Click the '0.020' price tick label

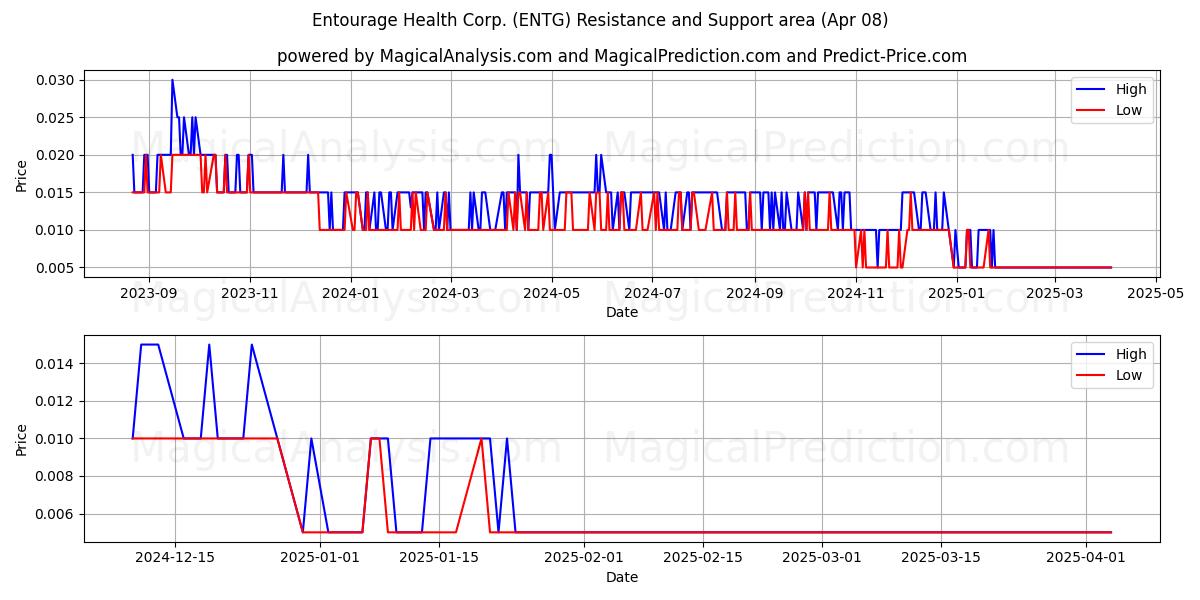pyautogui.click(x=57, y=155)
